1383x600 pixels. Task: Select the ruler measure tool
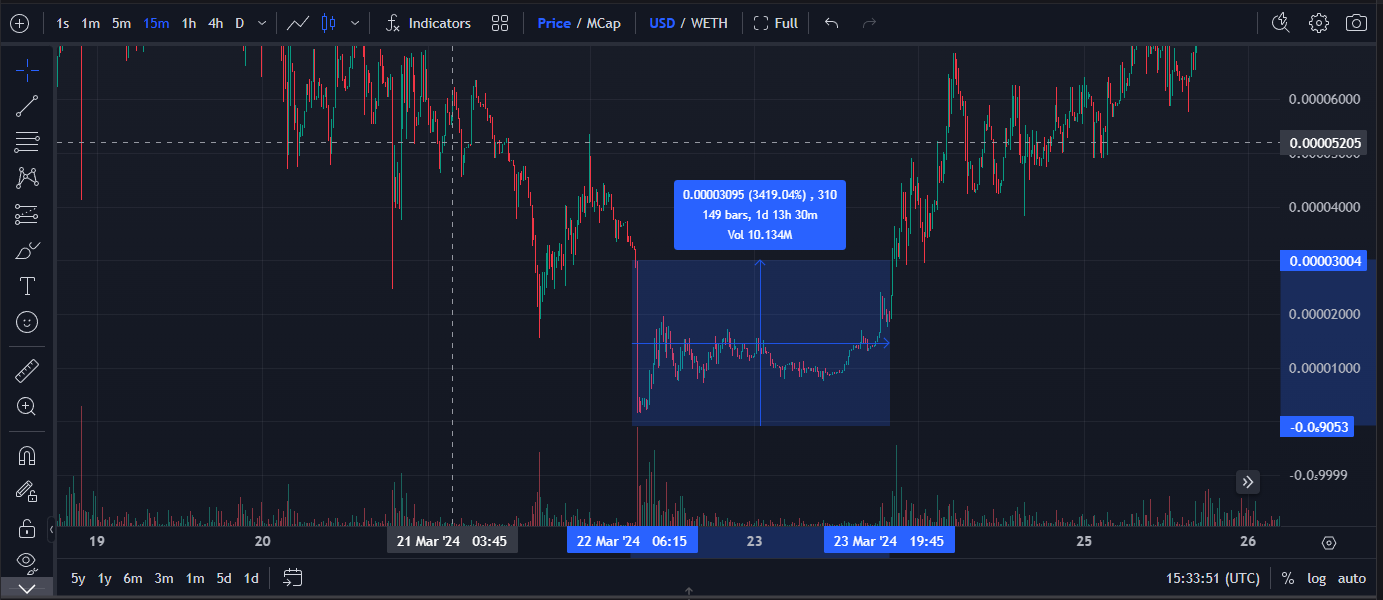pos(27,372)
